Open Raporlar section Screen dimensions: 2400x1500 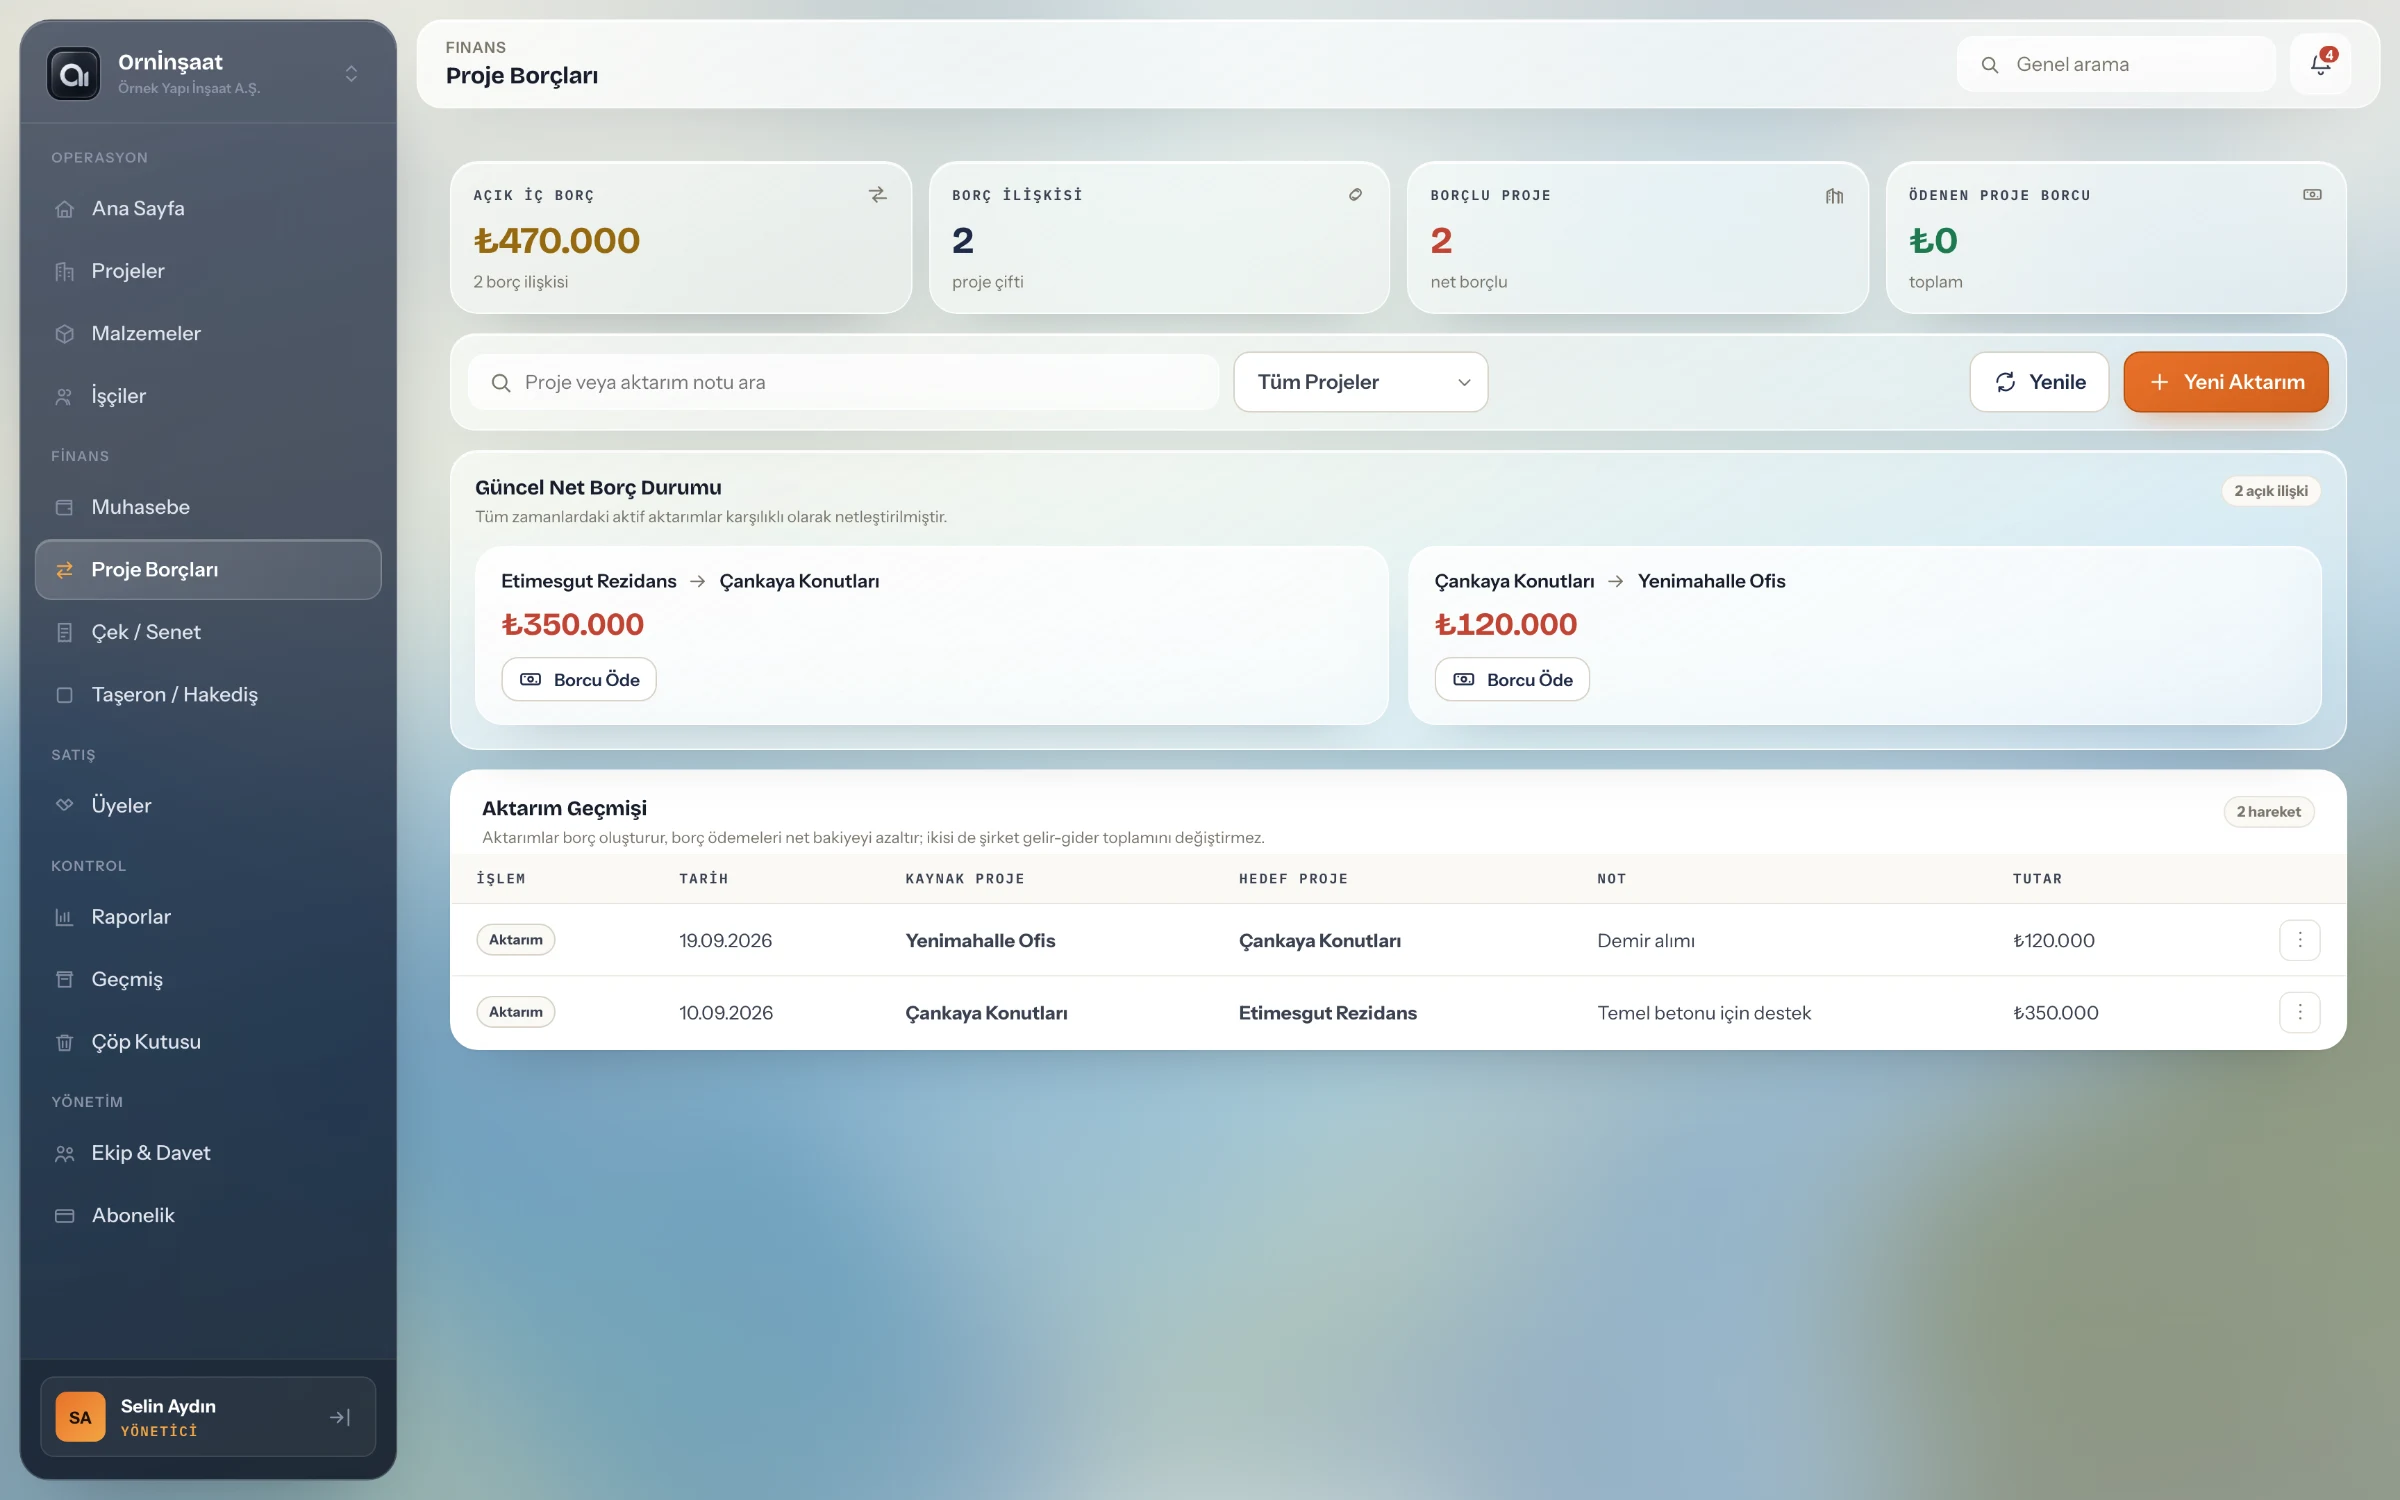[208, 917]
